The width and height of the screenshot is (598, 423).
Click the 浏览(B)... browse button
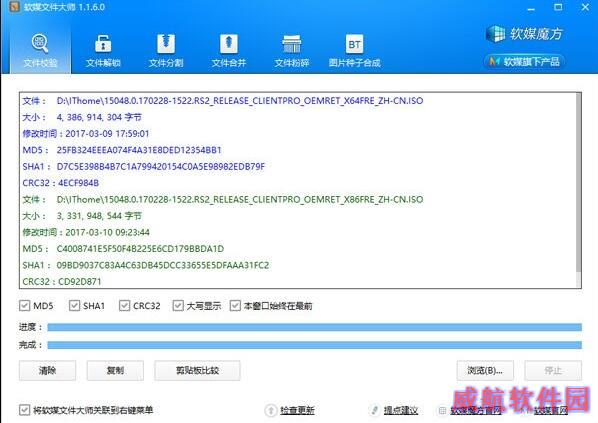(485, 370)
